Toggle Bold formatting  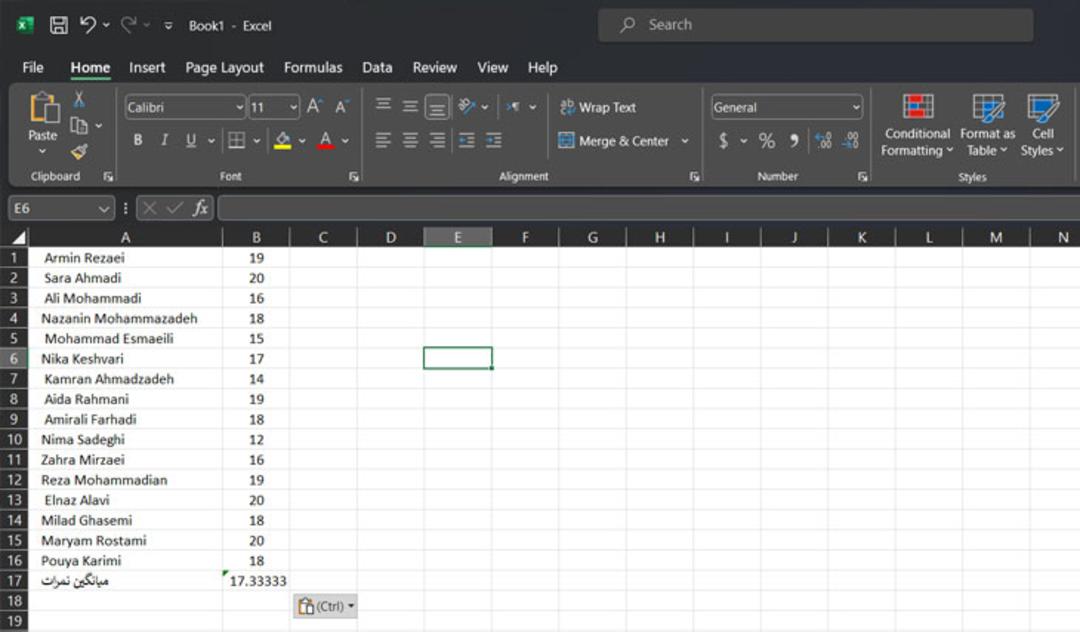(138, 140)
